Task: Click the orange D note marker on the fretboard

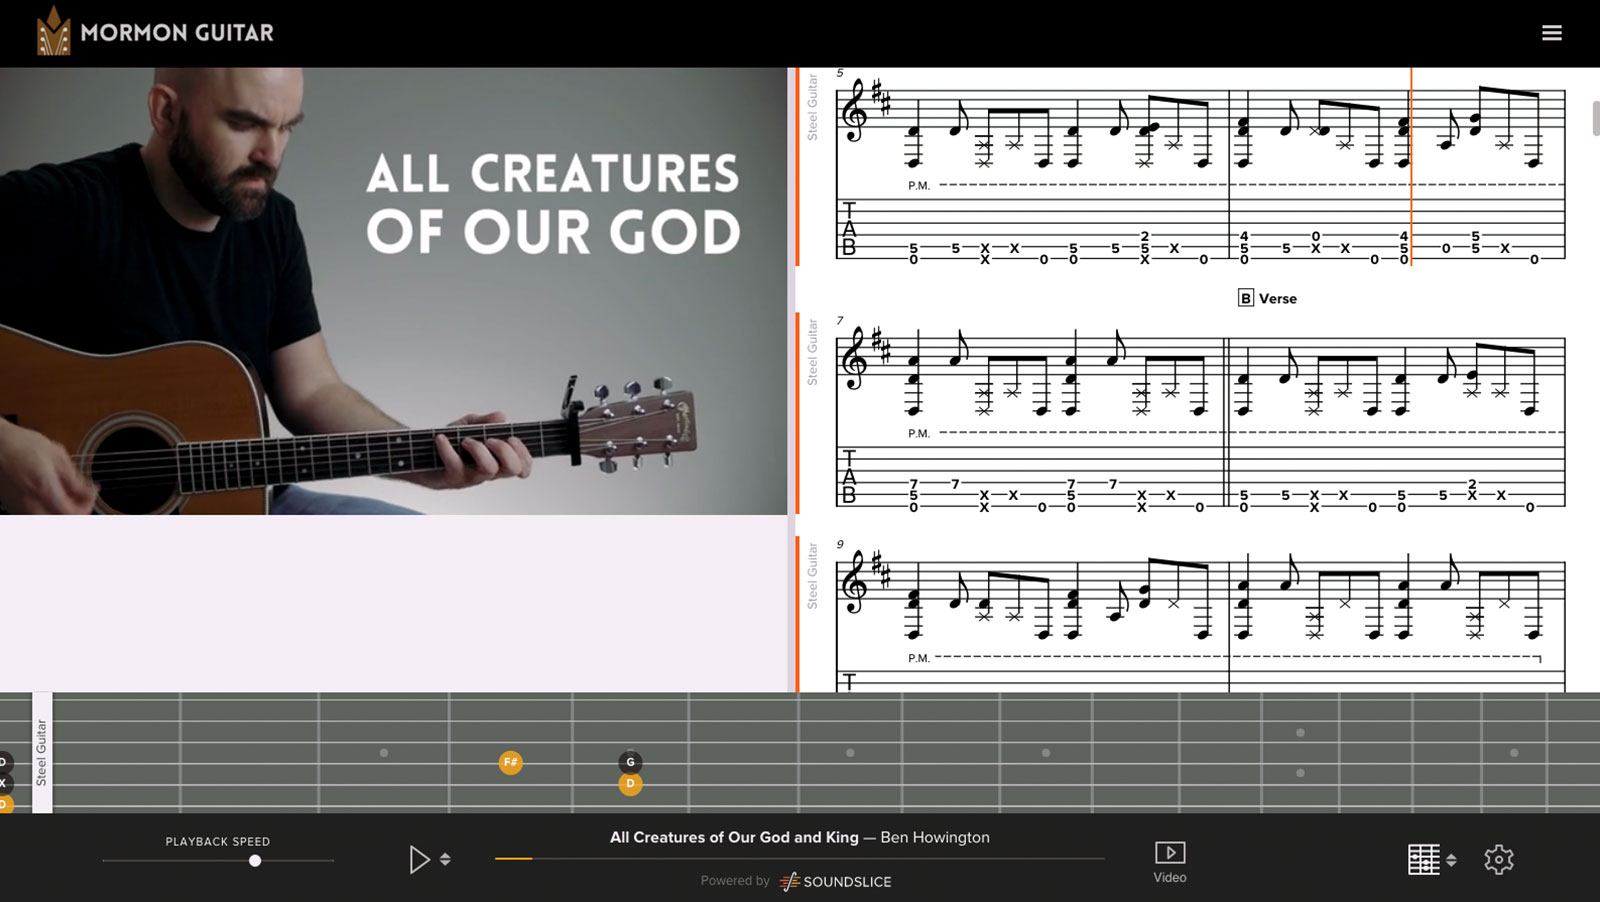Action: pos(630,783)
